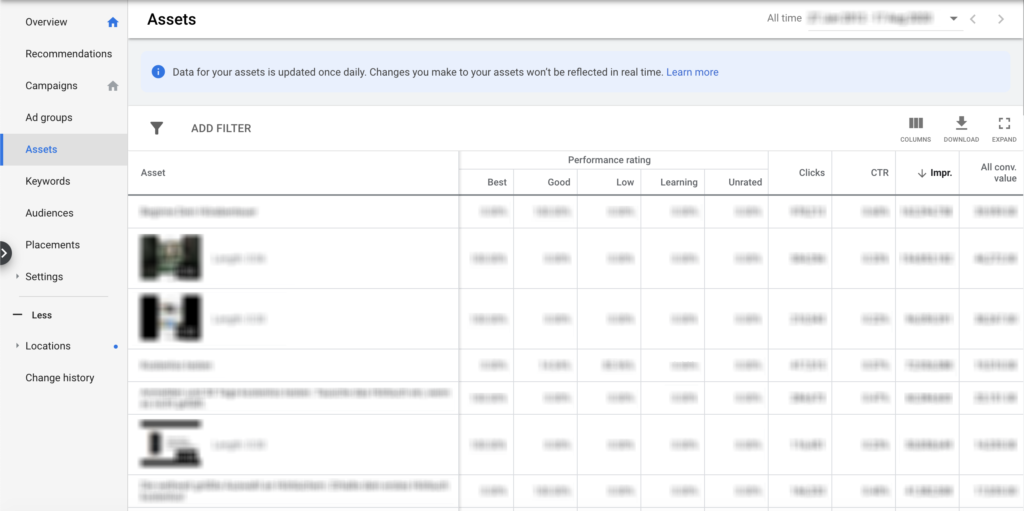Open the Columns selector icon
The width and height of the screenshot is (1024, 511).
click(x=916, y=123)
